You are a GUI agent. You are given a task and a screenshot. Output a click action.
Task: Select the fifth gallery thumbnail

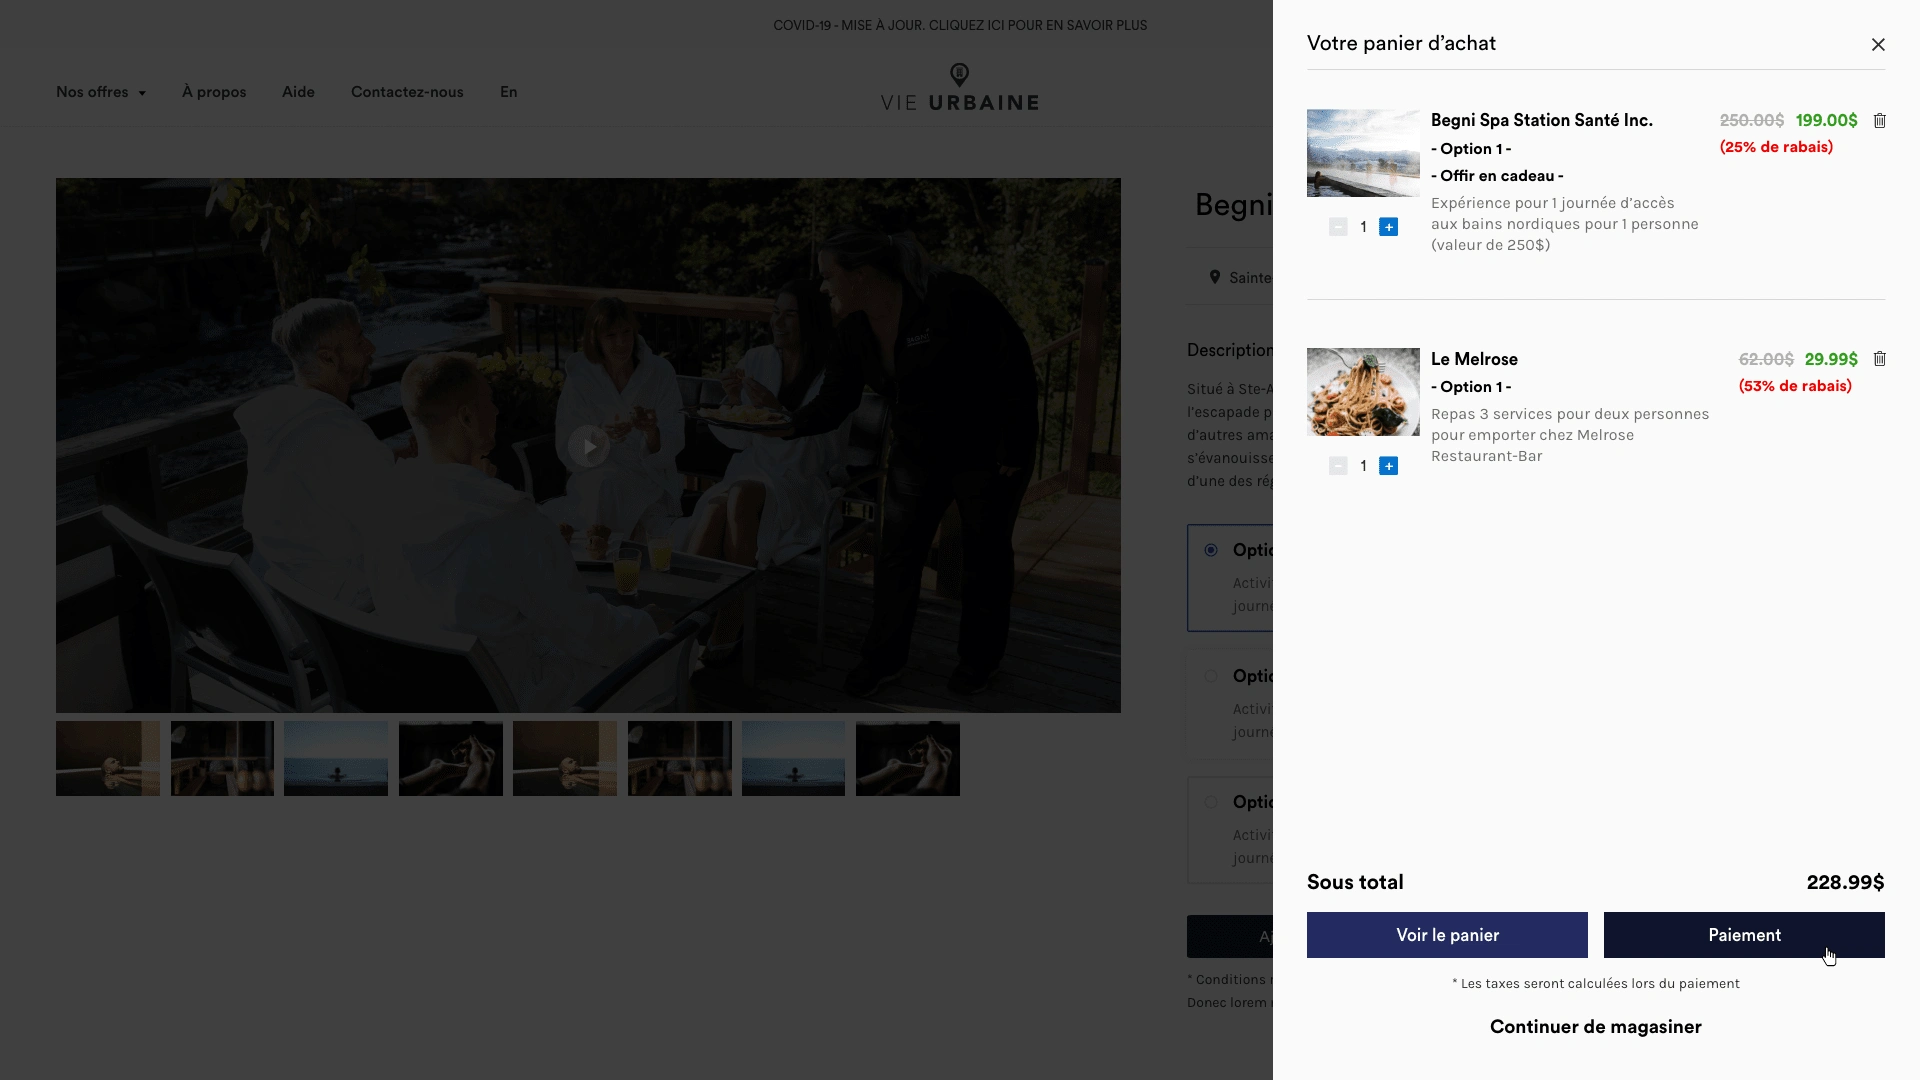565,759
